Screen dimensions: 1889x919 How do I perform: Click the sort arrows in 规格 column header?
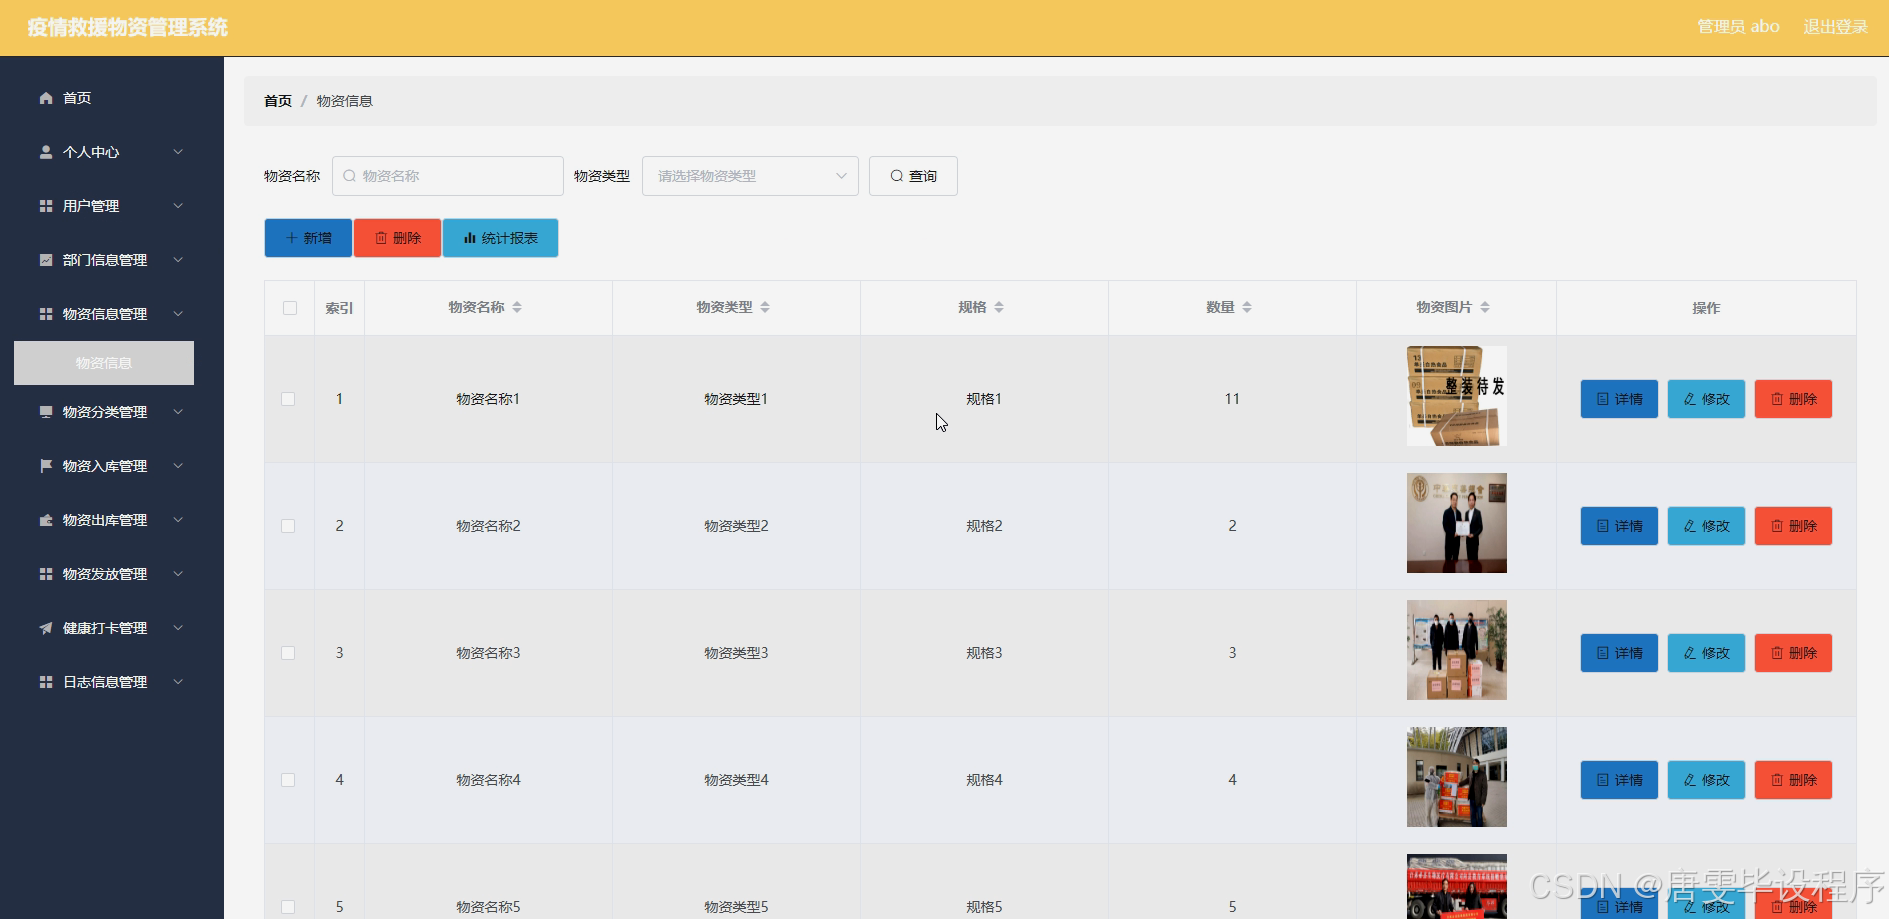coord(999,308)
